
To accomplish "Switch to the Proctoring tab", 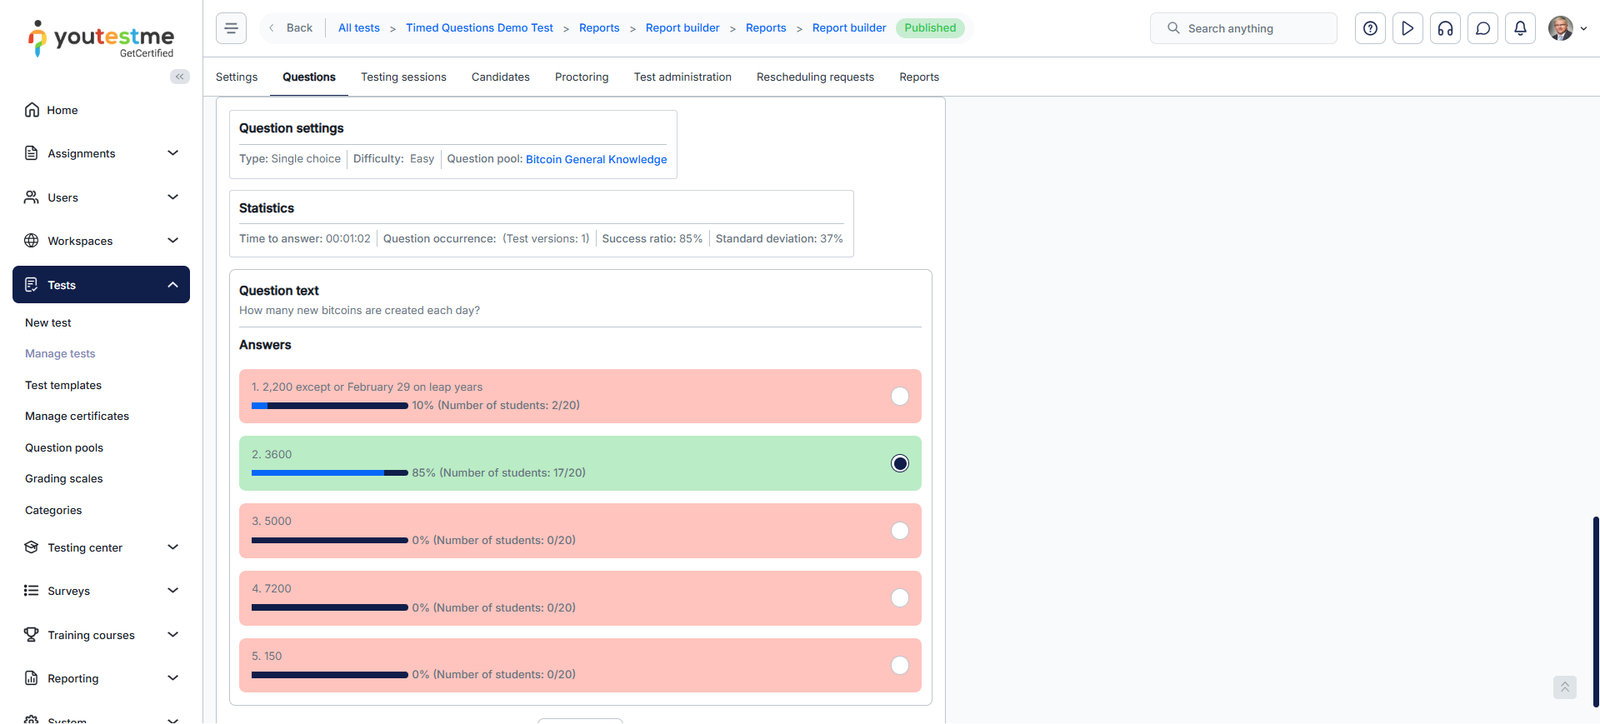I will pyautogui.click(x=581, y=77).
